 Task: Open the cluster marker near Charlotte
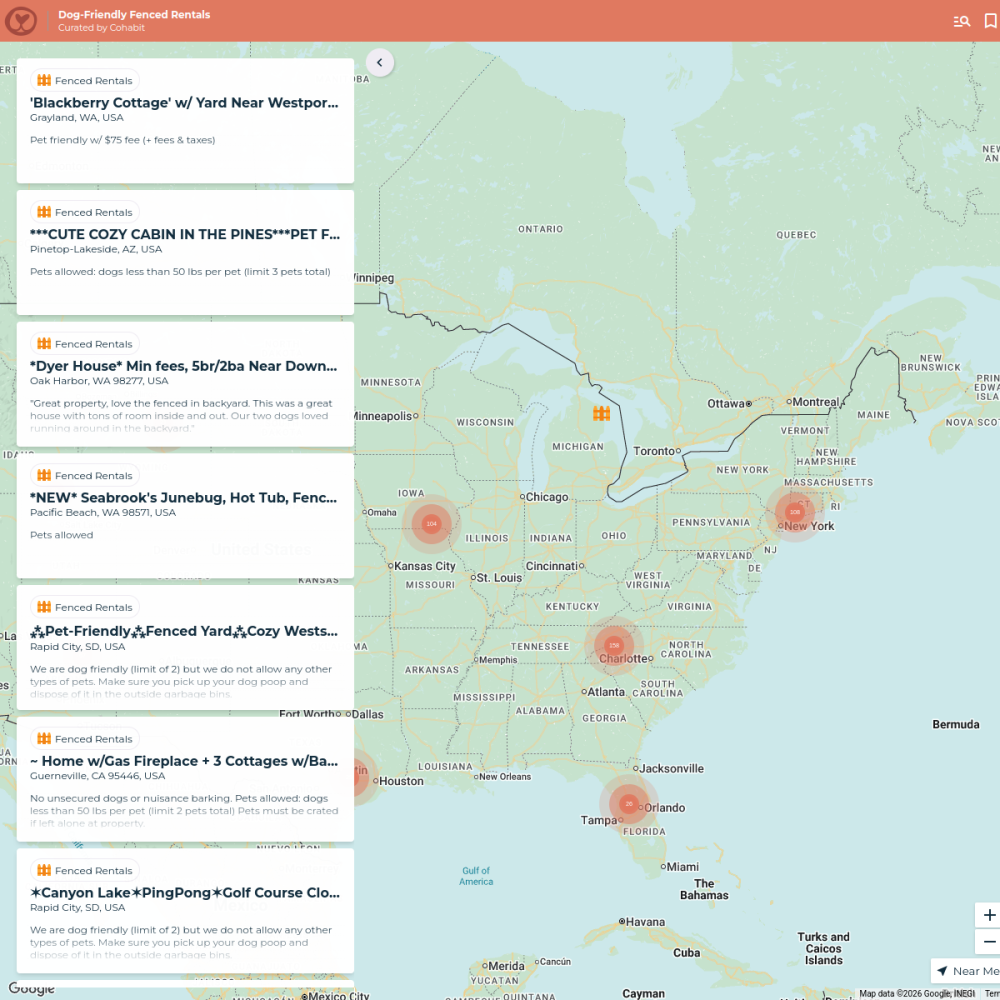pyautogui.click(x=614, y=645)
